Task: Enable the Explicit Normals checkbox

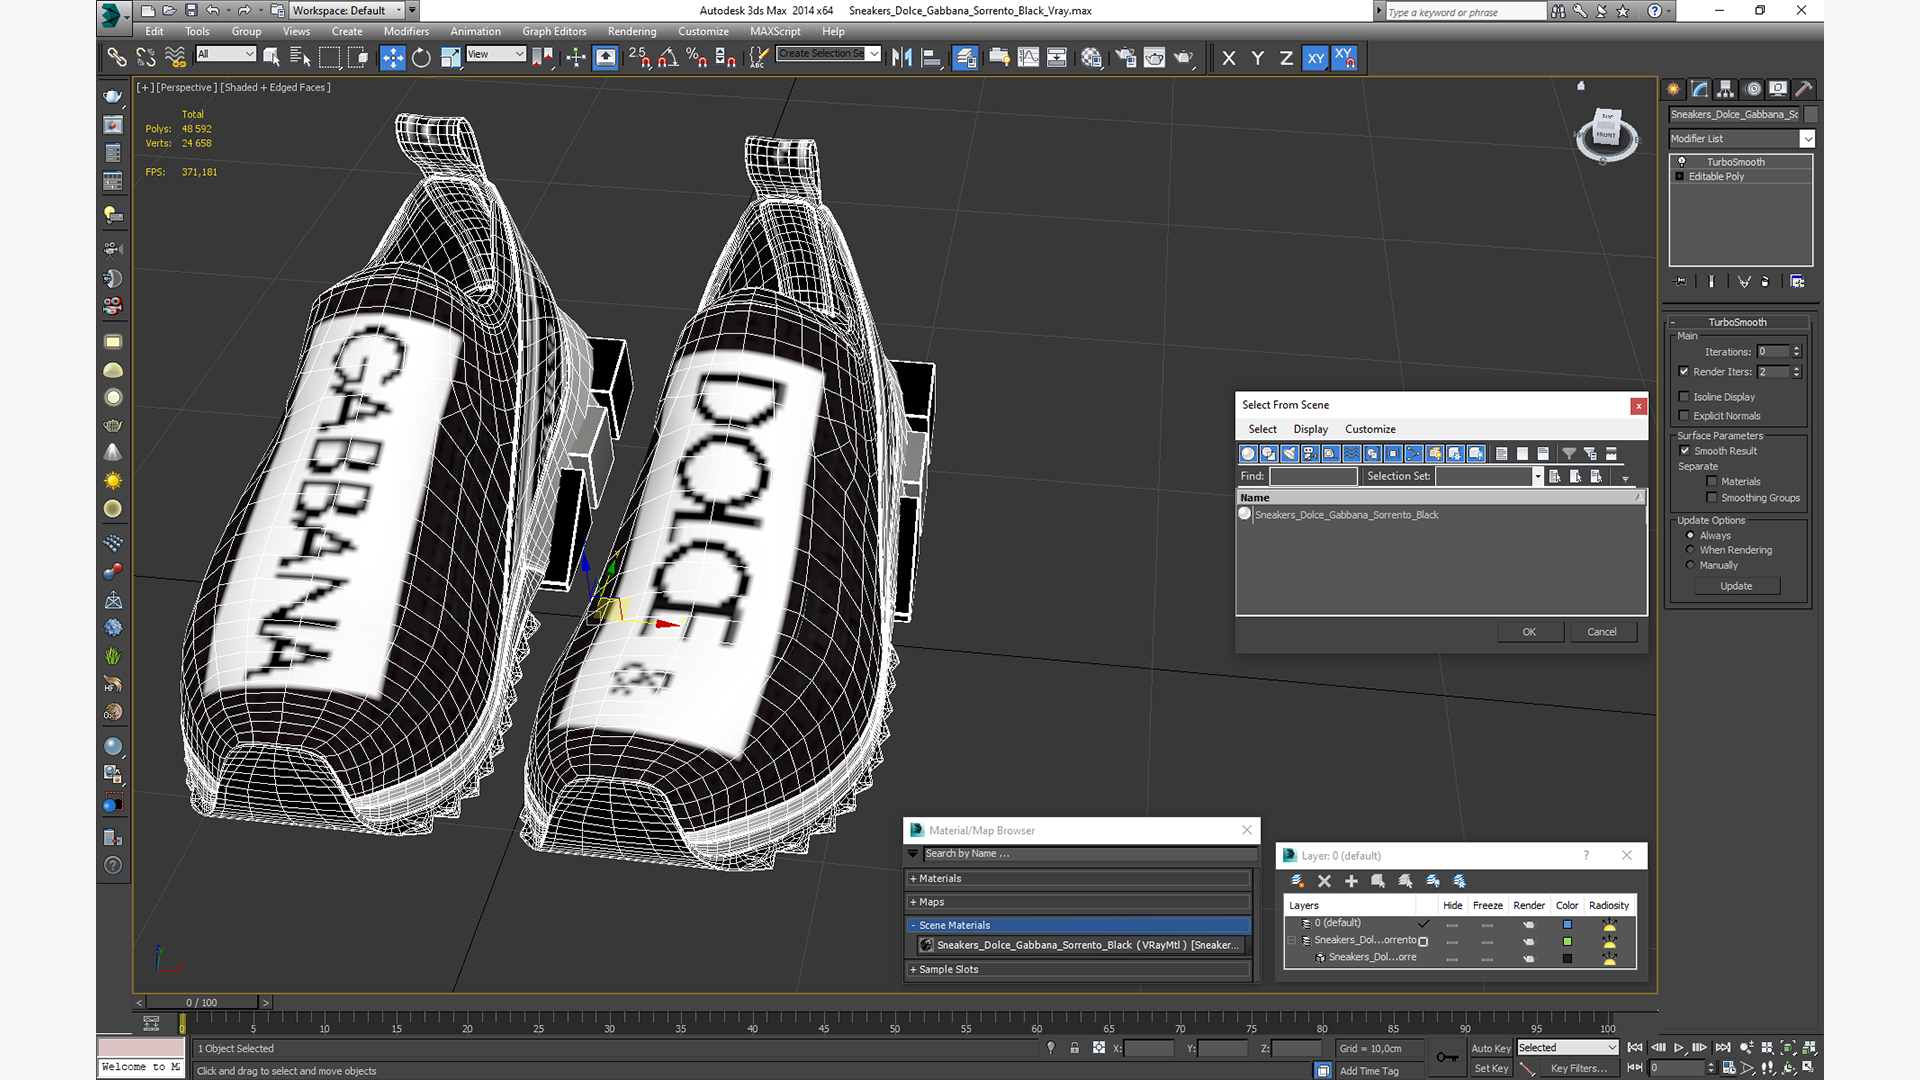Action: tap(1684, 416)
